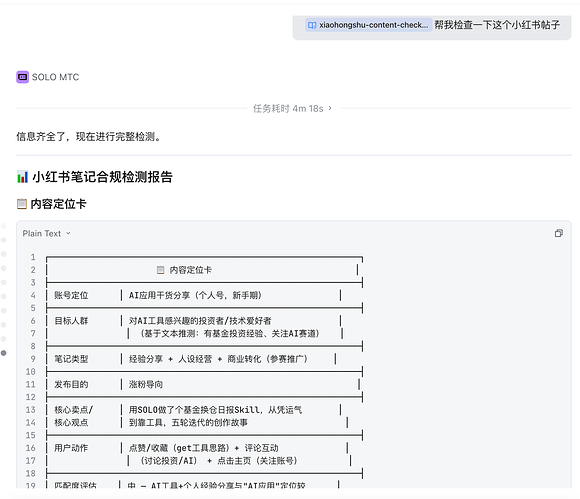Click the 涨粉导向 value on line 11

click(x=146, y=384)
